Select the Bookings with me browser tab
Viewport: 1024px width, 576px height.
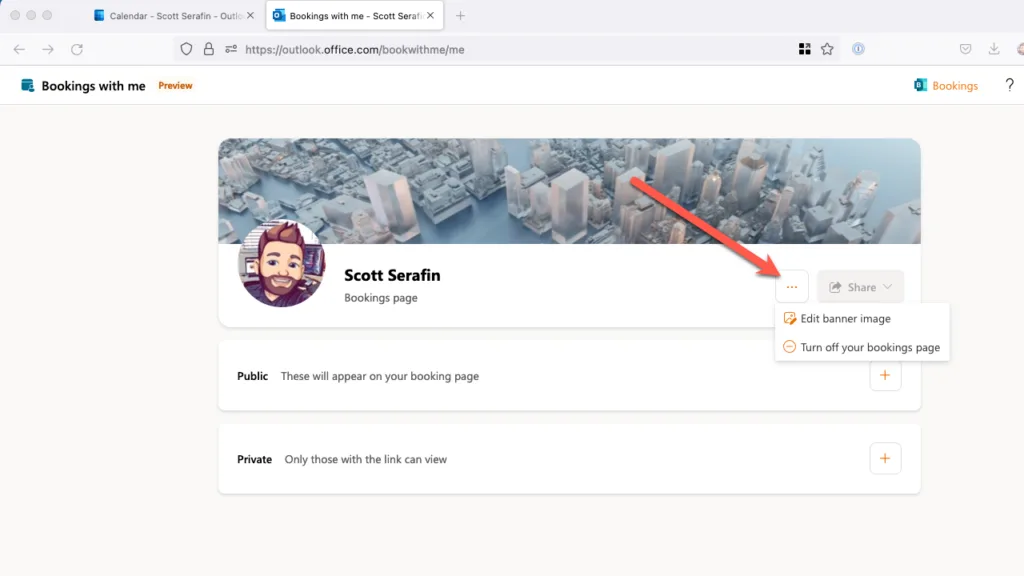(x=355, y=16)
